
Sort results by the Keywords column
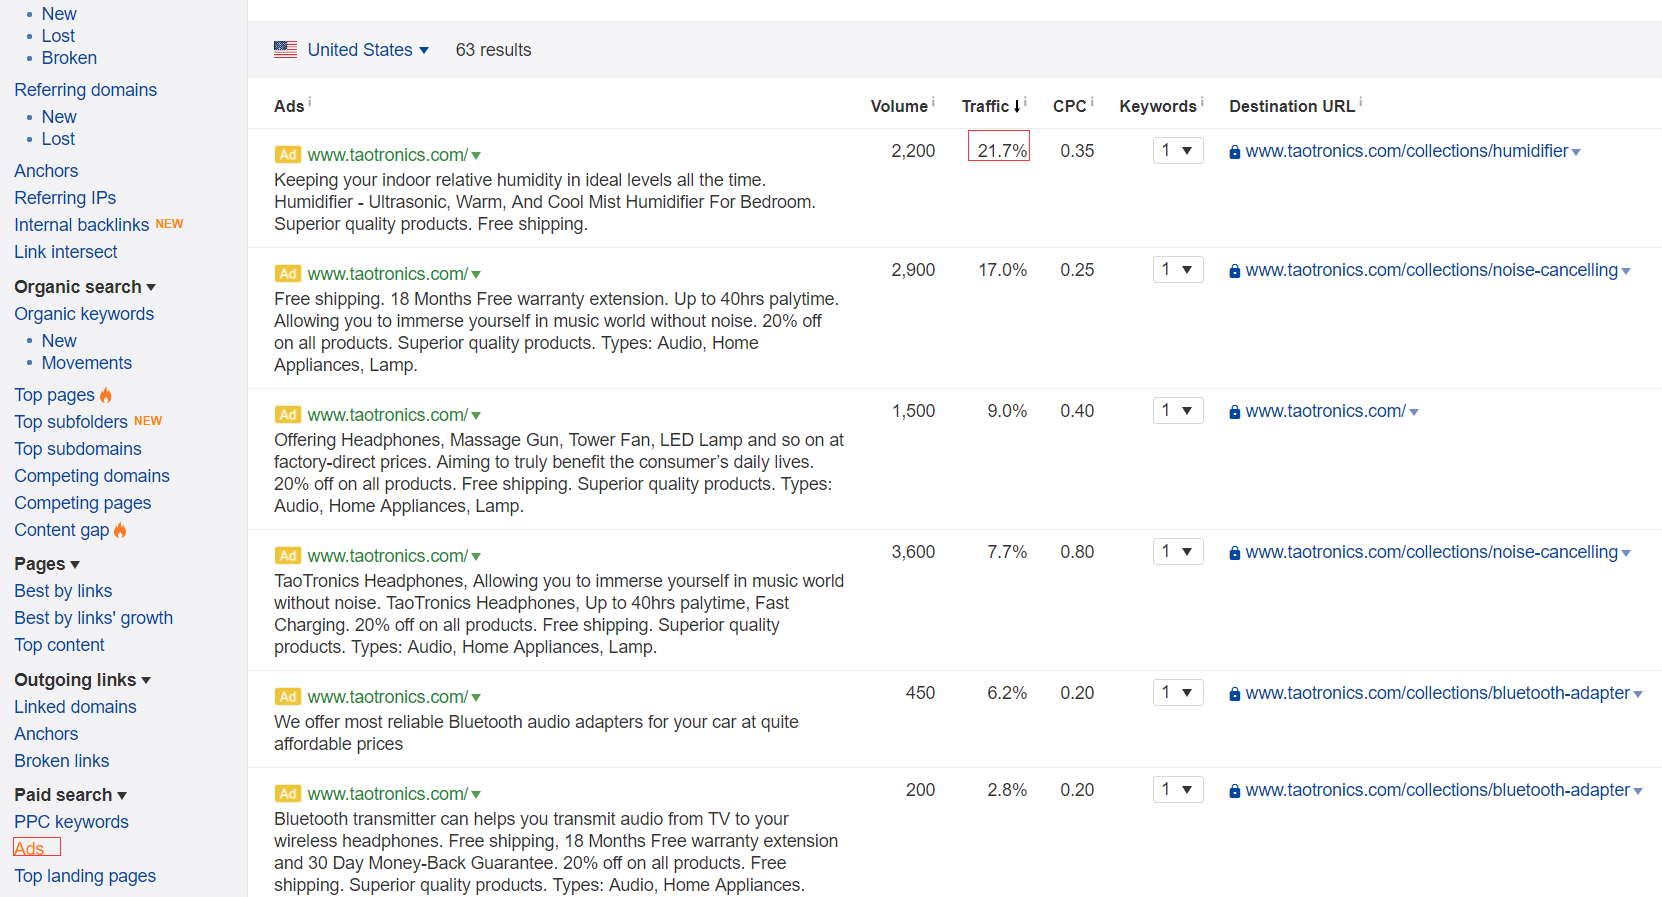click(x=1158, y=106)
